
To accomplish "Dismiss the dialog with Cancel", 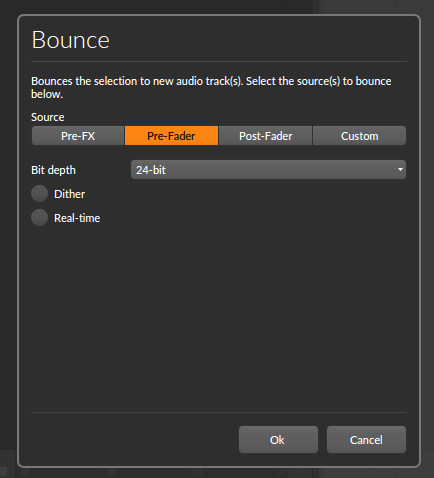I will pyautogui.click(x=366, y=439).
